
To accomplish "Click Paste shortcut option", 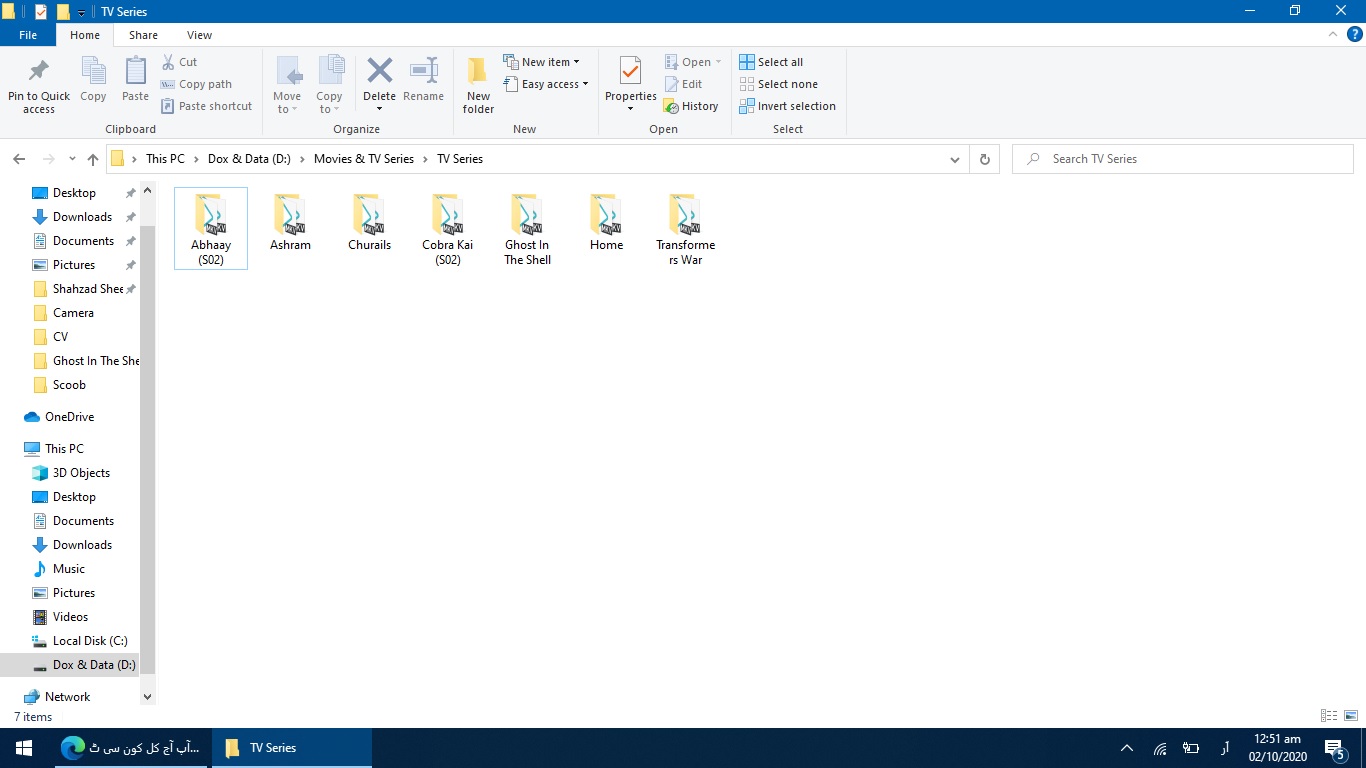I will pos(207,106).
